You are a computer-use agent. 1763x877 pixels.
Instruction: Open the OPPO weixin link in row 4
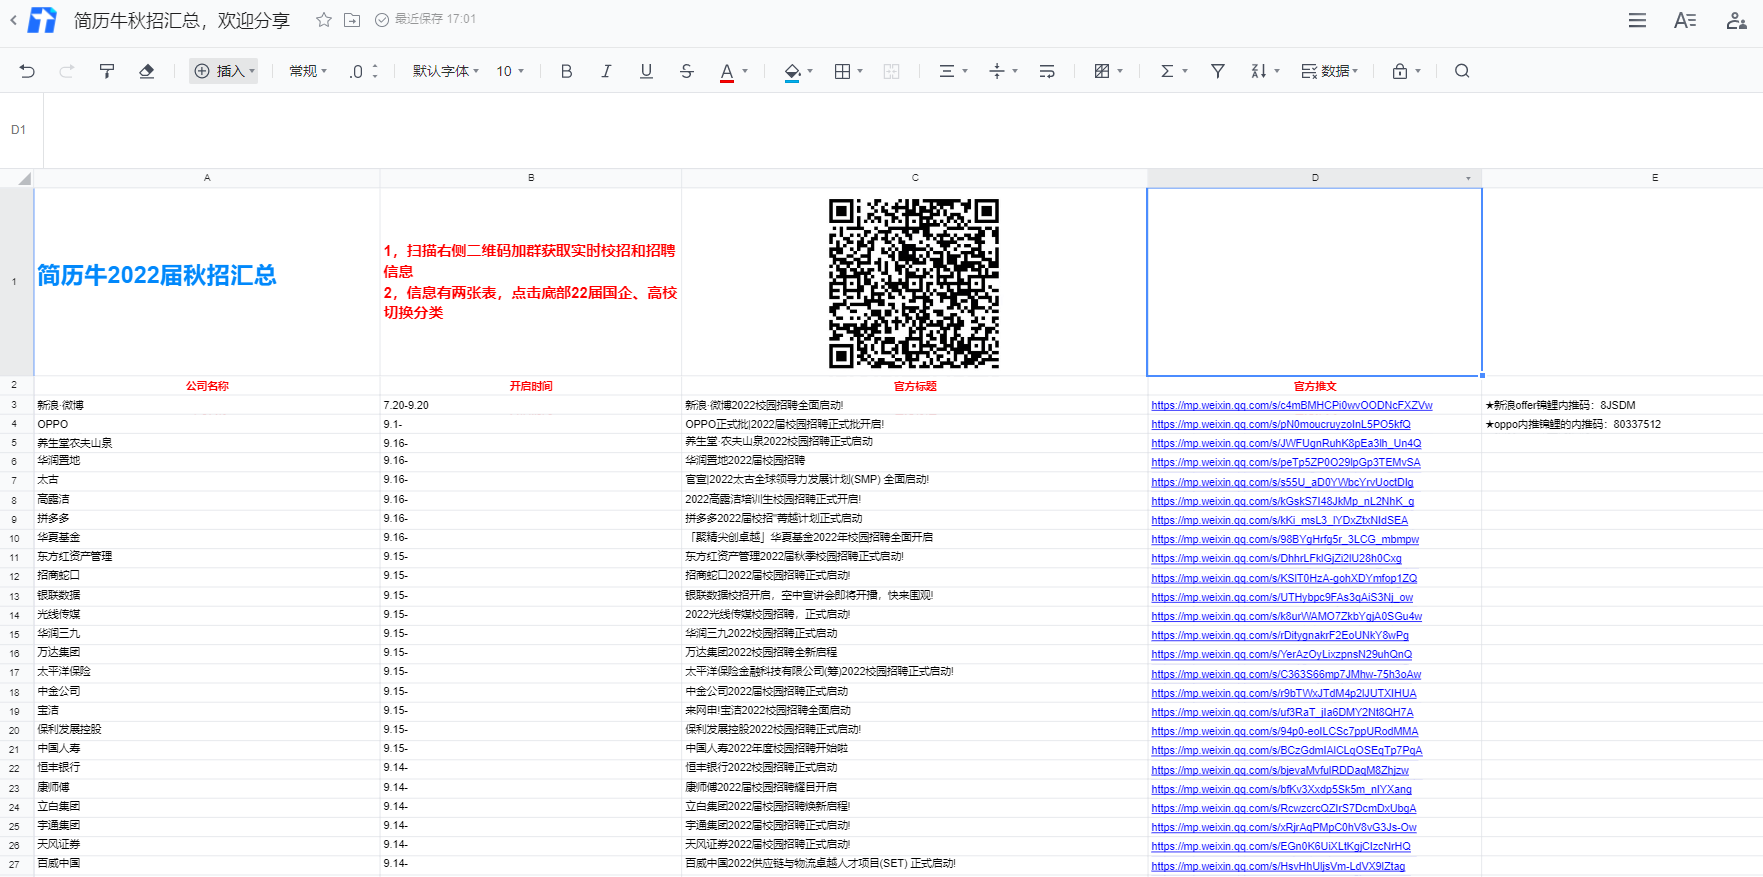pos(1281,424)
